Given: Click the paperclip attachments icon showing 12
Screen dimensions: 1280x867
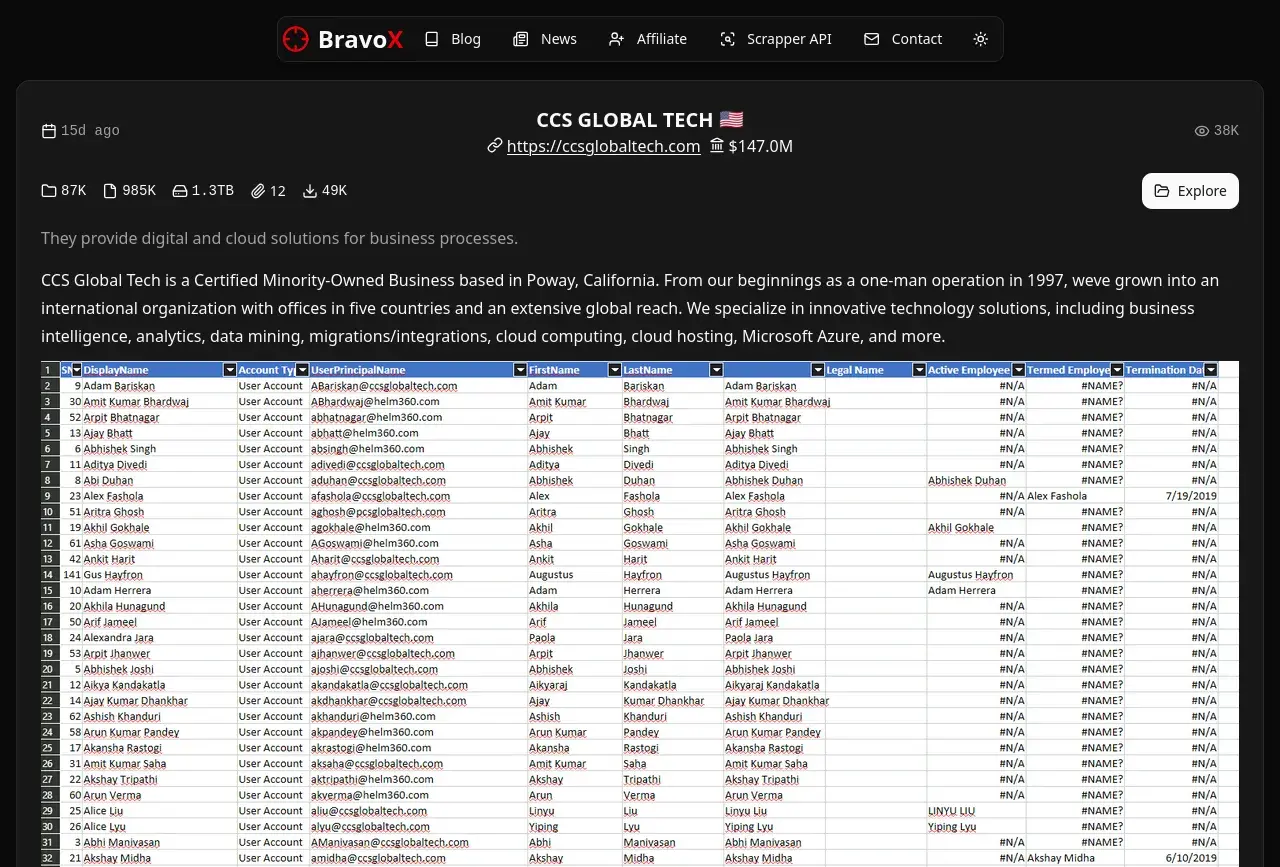Looking at the screenshot, I should click(x=258, y=191).
